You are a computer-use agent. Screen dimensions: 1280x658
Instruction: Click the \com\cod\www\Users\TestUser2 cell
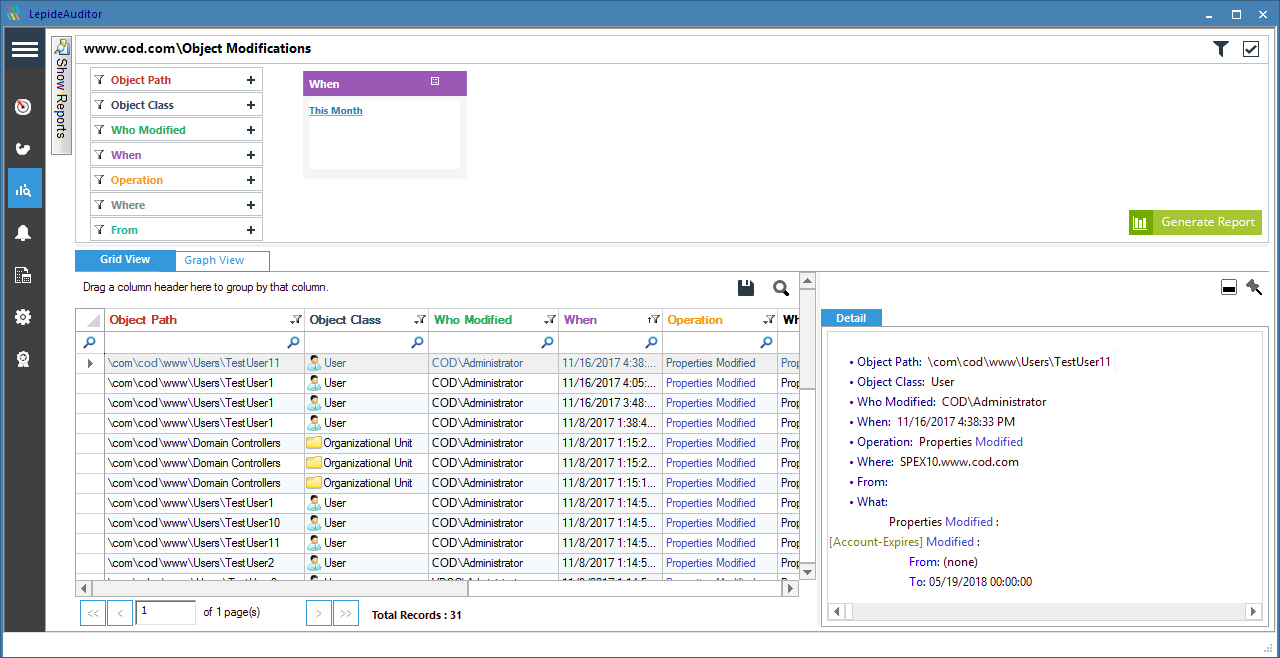tap(204, 563)
